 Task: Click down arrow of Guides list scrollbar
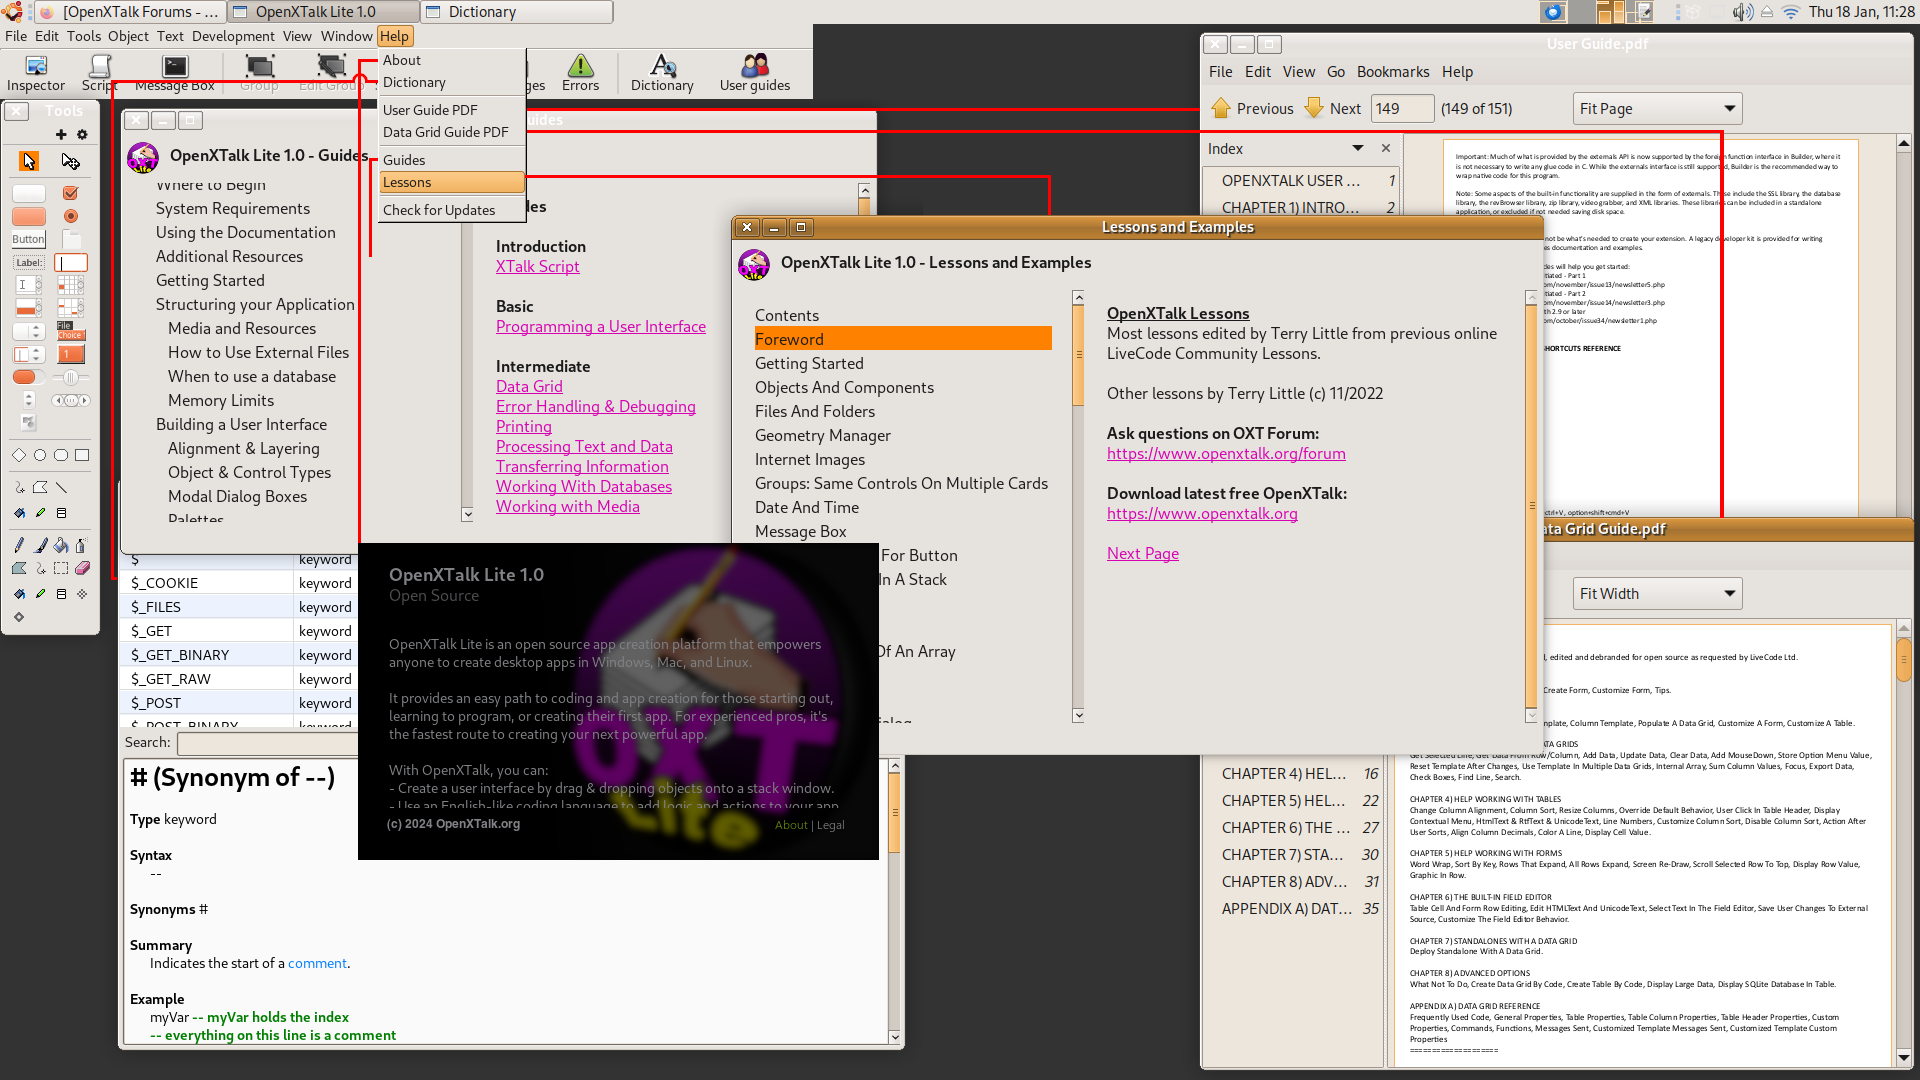(x=467, y=514)
